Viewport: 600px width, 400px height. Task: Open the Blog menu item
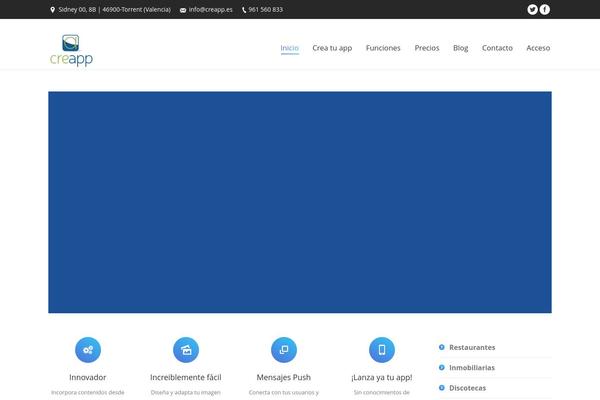coord(461,48)
